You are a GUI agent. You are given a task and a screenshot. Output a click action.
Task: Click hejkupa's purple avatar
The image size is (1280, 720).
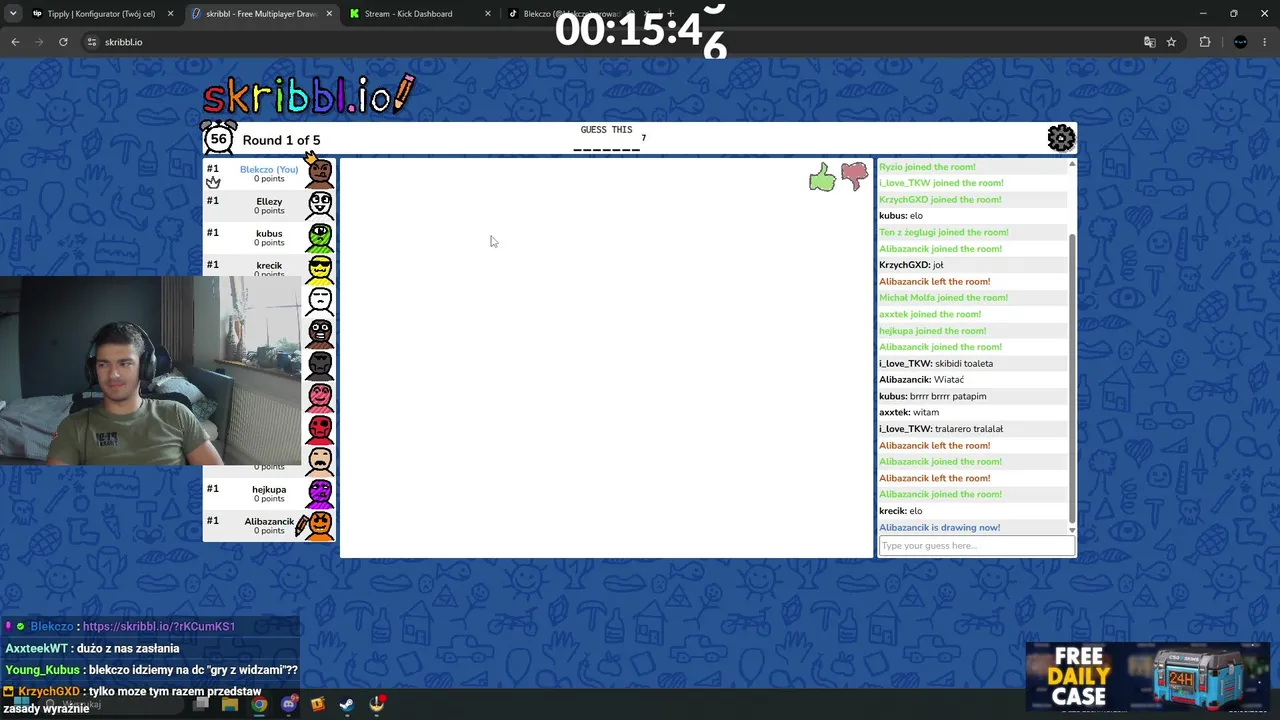[x=320, y=493]
